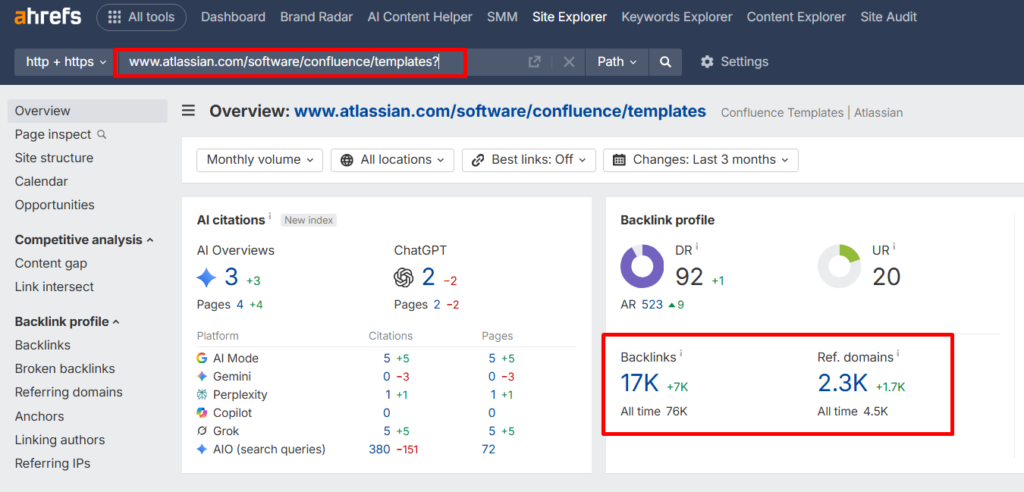
Task: Click the Ref. domains info icon
Action: [x=897, y=353]
